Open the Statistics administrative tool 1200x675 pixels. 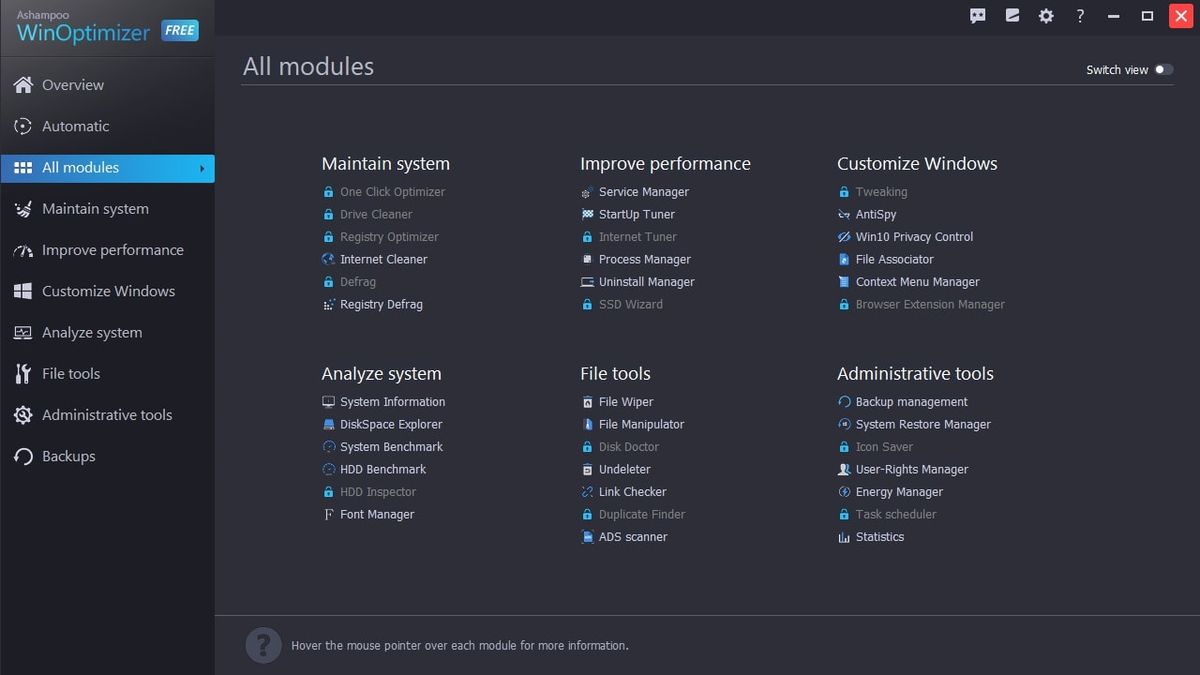(878, 537)
